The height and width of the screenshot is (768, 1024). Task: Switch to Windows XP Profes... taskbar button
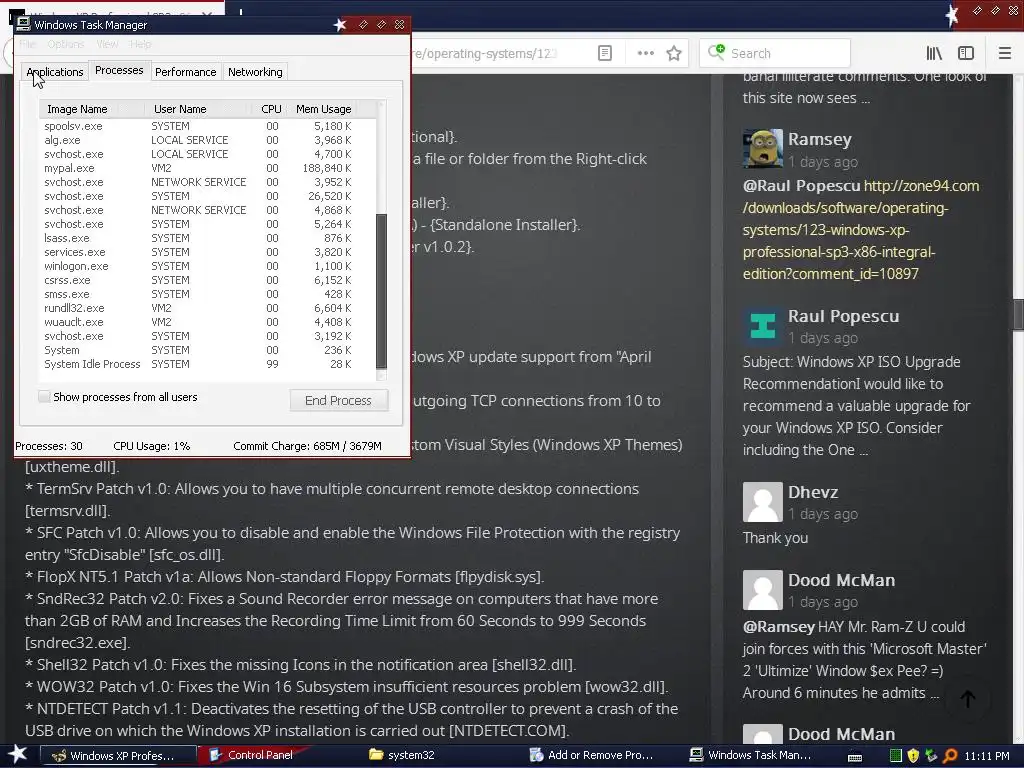coord(118,756)
